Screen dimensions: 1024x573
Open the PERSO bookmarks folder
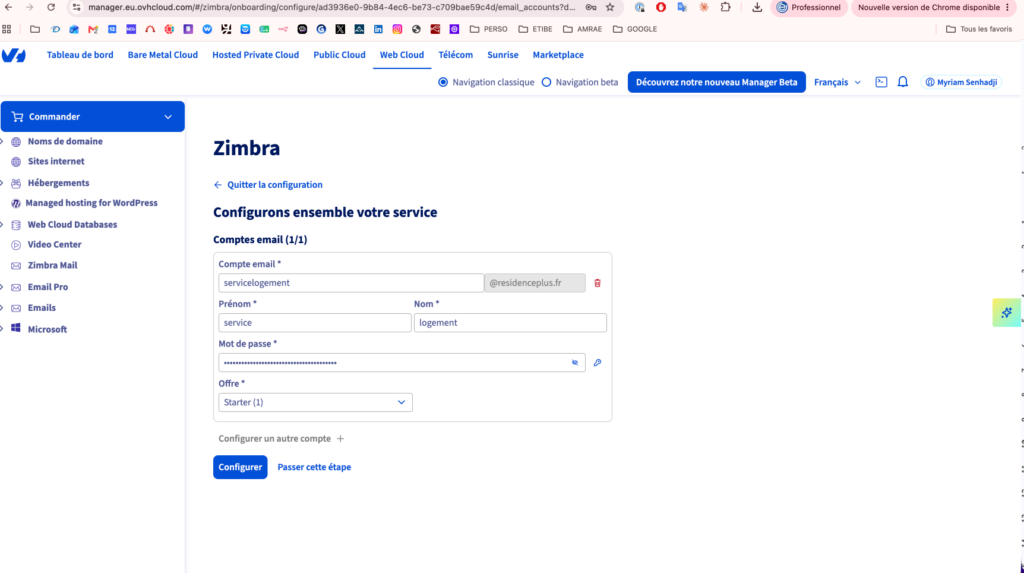click(488, 29)
